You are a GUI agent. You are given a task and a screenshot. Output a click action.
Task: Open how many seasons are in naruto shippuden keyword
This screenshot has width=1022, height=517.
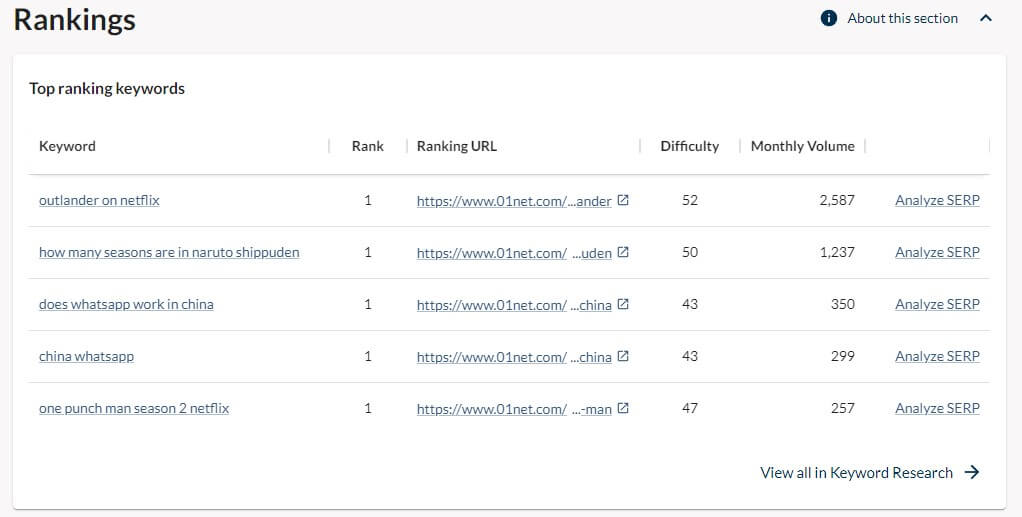point(169,252)
